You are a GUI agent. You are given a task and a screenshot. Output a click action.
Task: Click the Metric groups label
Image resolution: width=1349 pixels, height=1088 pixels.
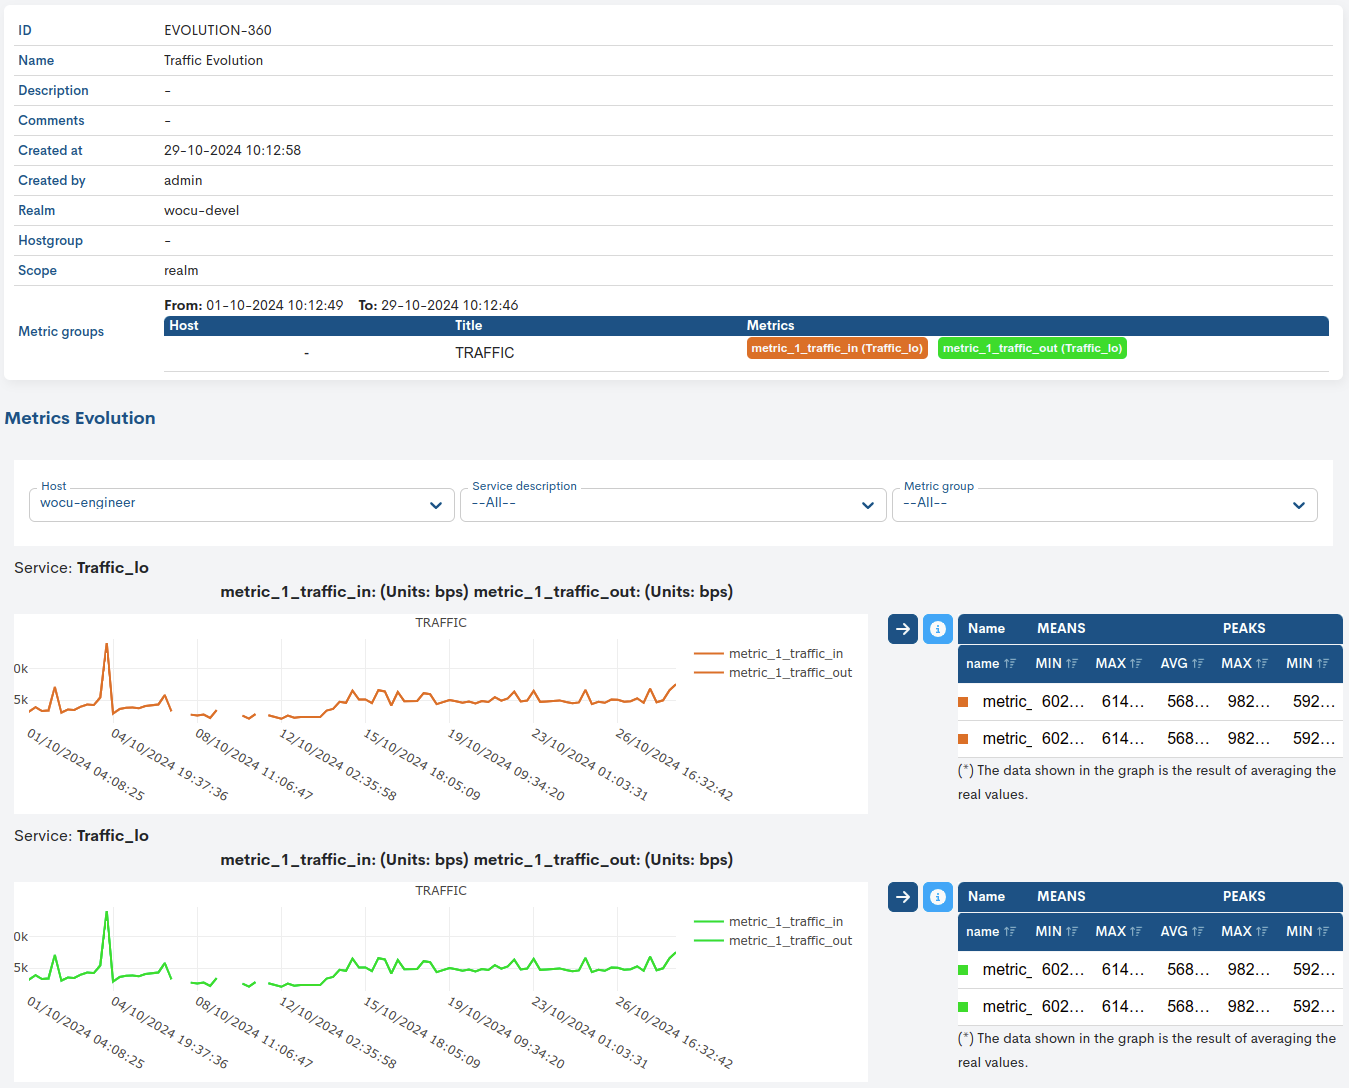pyautogui.click(x=61, y=331)
